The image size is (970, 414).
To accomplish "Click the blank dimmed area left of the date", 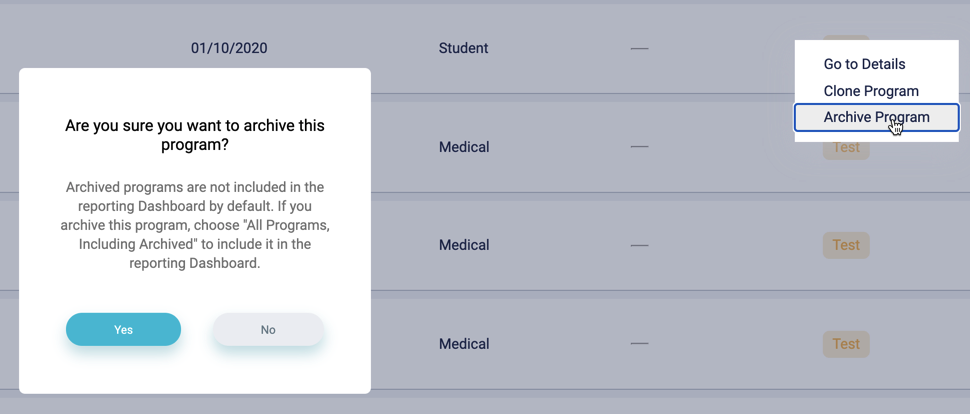I will (x=93, y=48).
